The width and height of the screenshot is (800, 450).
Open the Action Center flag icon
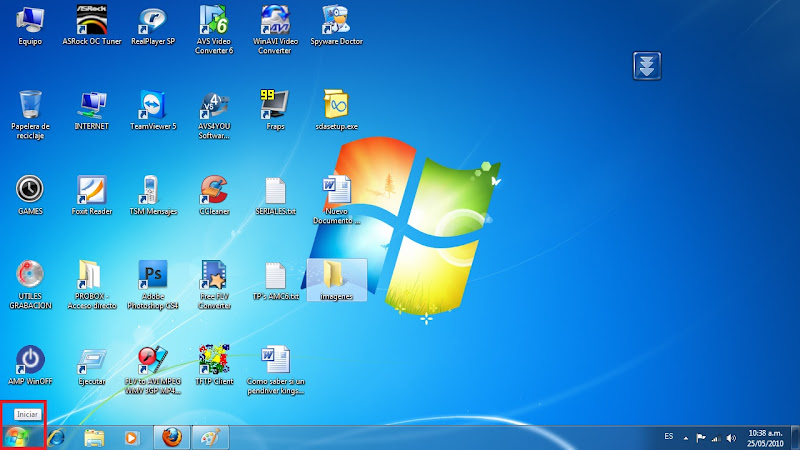pyautogui.click(x=701, y=438)
